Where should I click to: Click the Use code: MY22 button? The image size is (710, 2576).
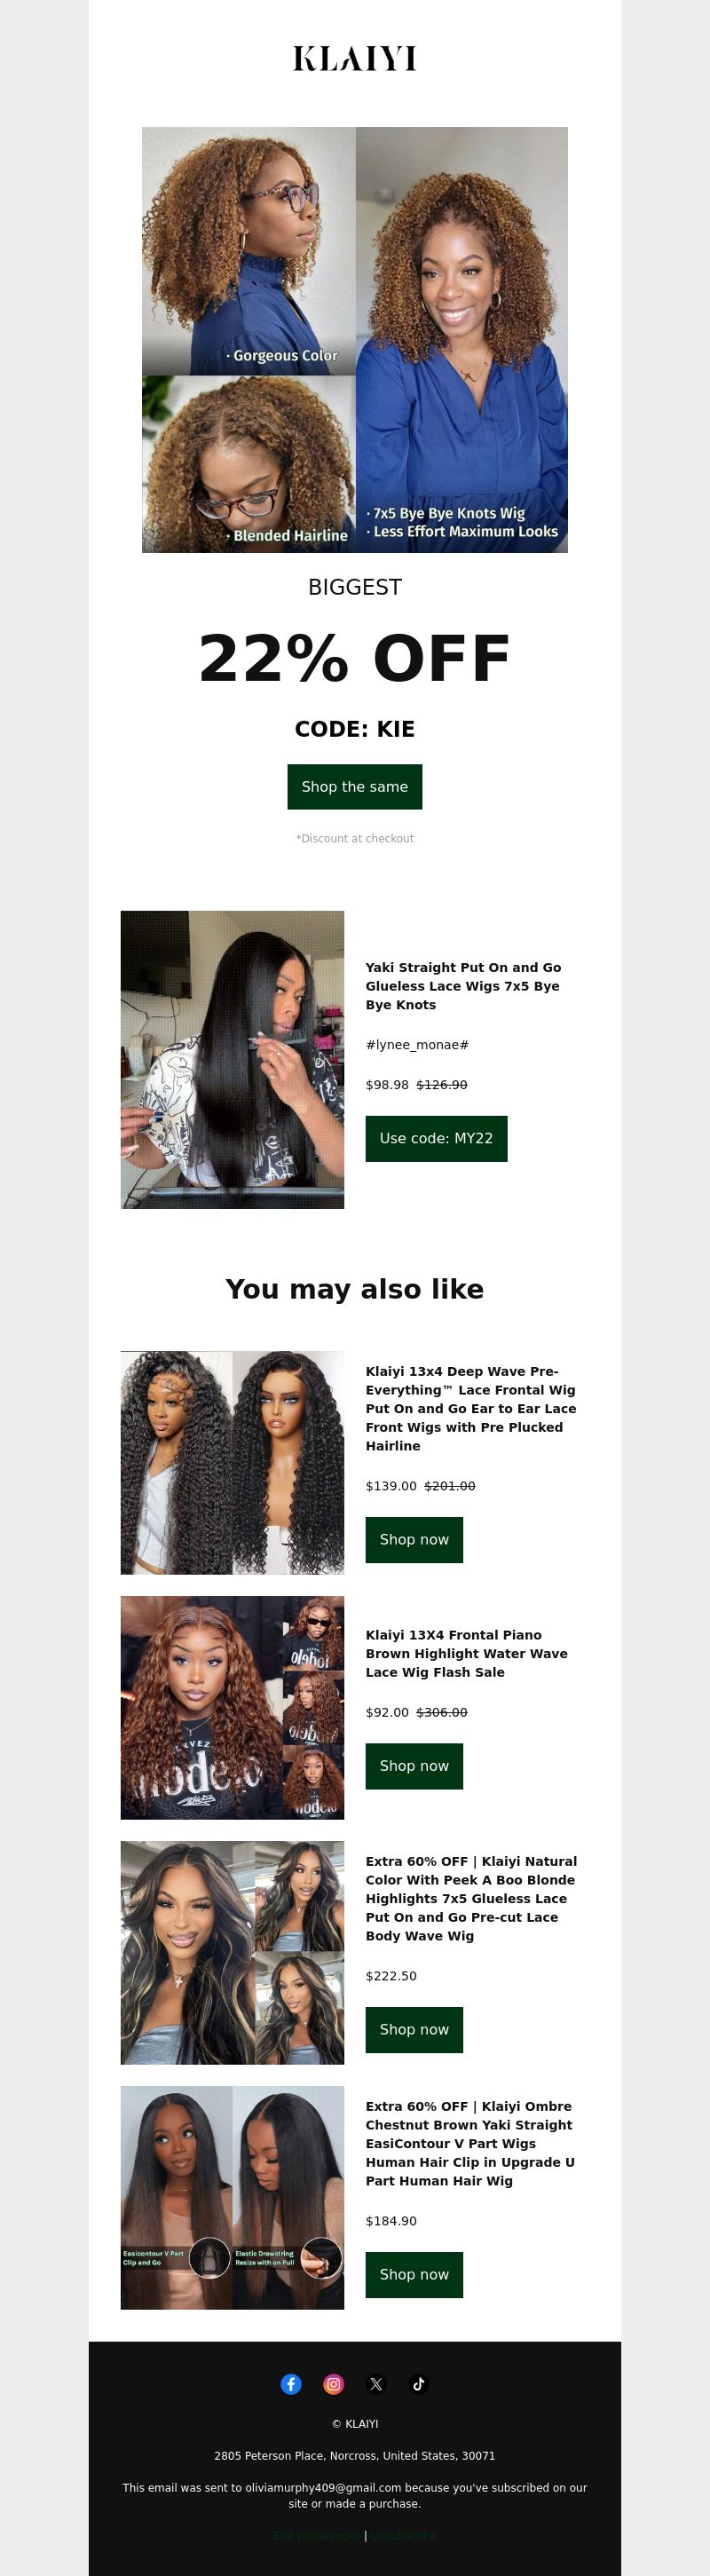coord(436,1139)
